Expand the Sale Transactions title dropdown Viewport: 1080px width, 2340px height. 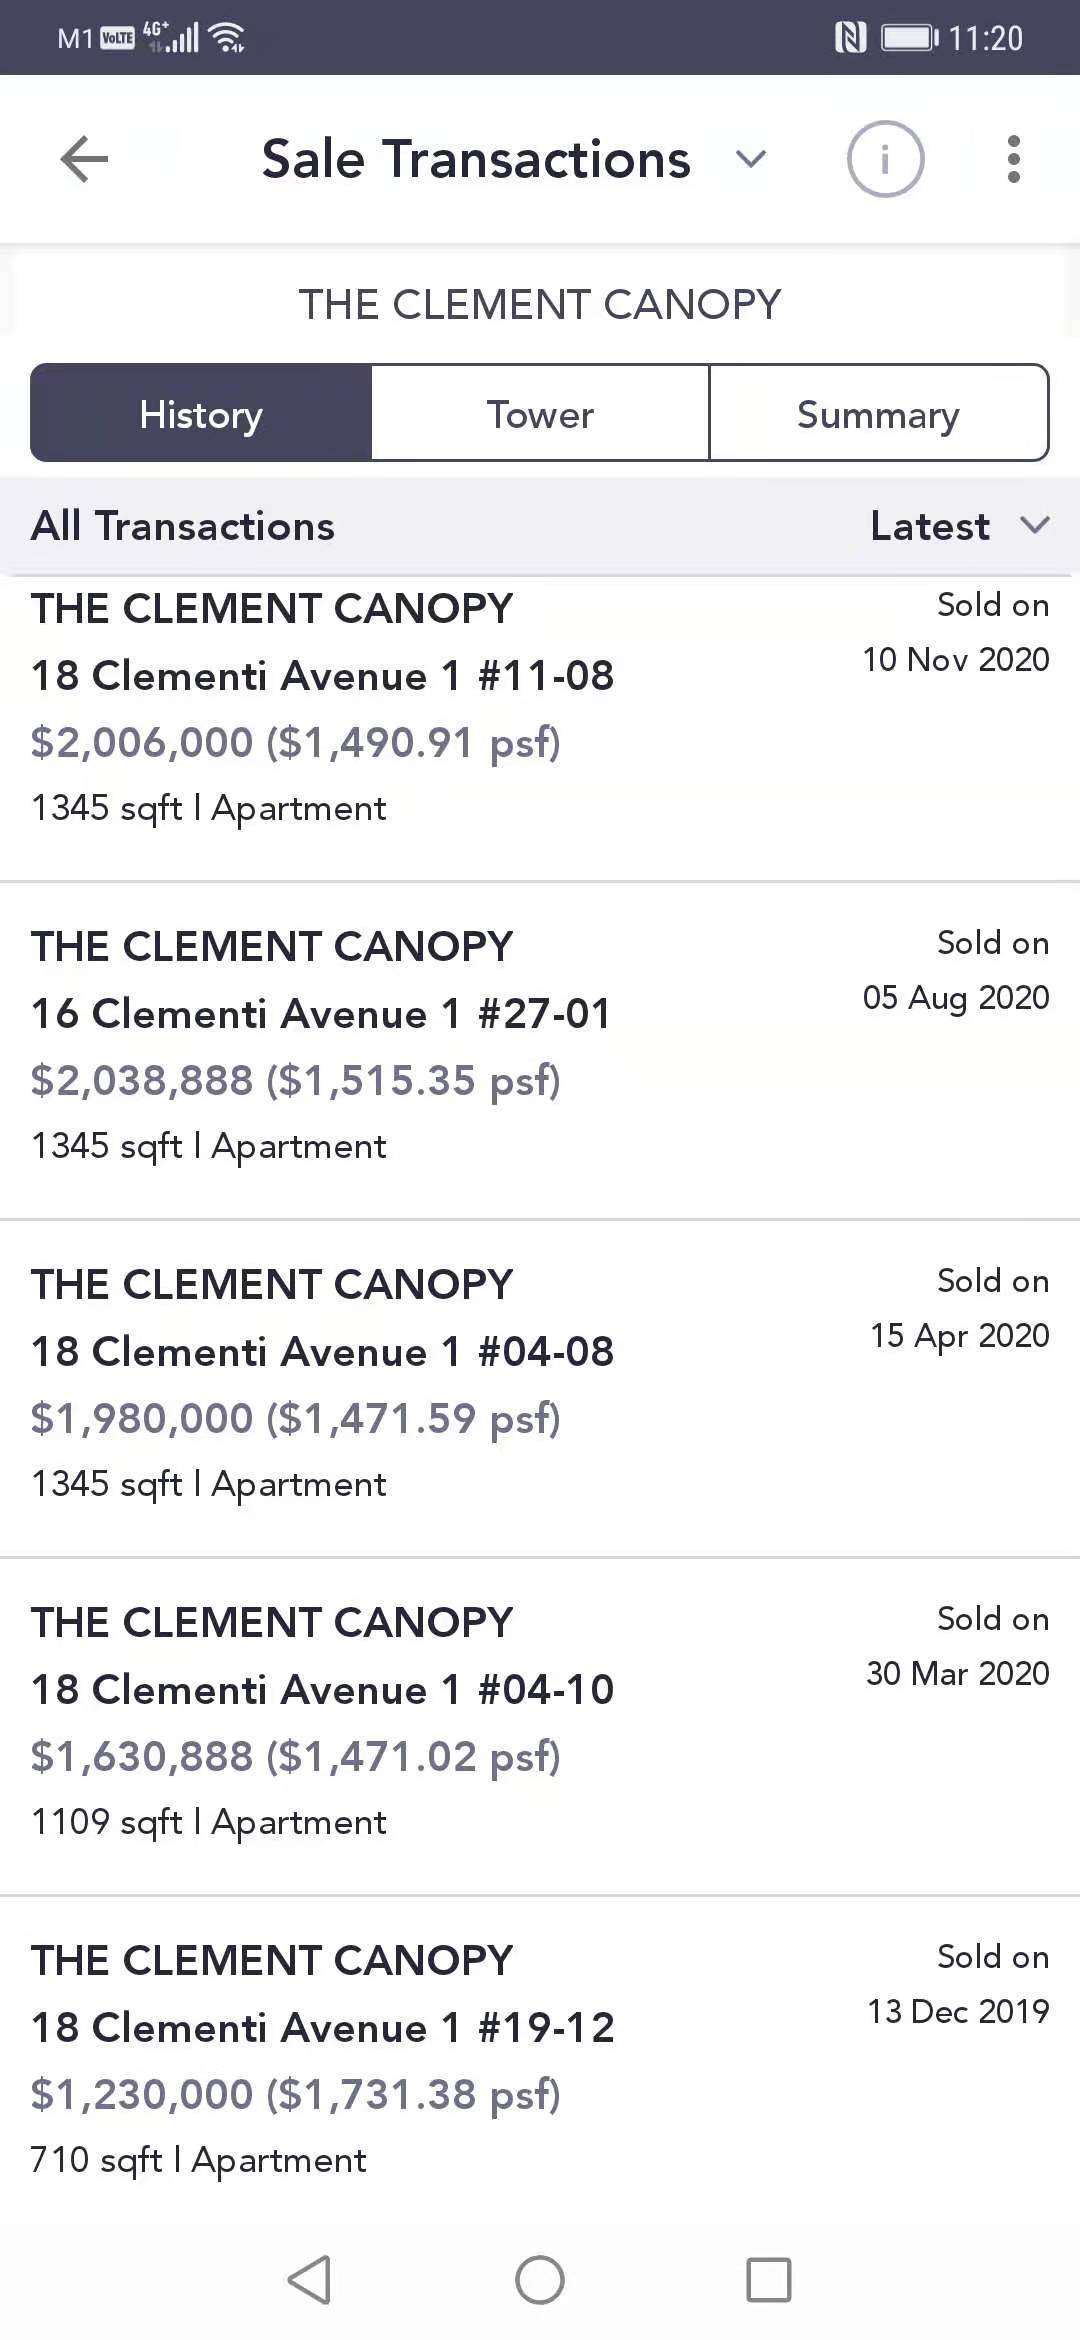pos(750,159)
